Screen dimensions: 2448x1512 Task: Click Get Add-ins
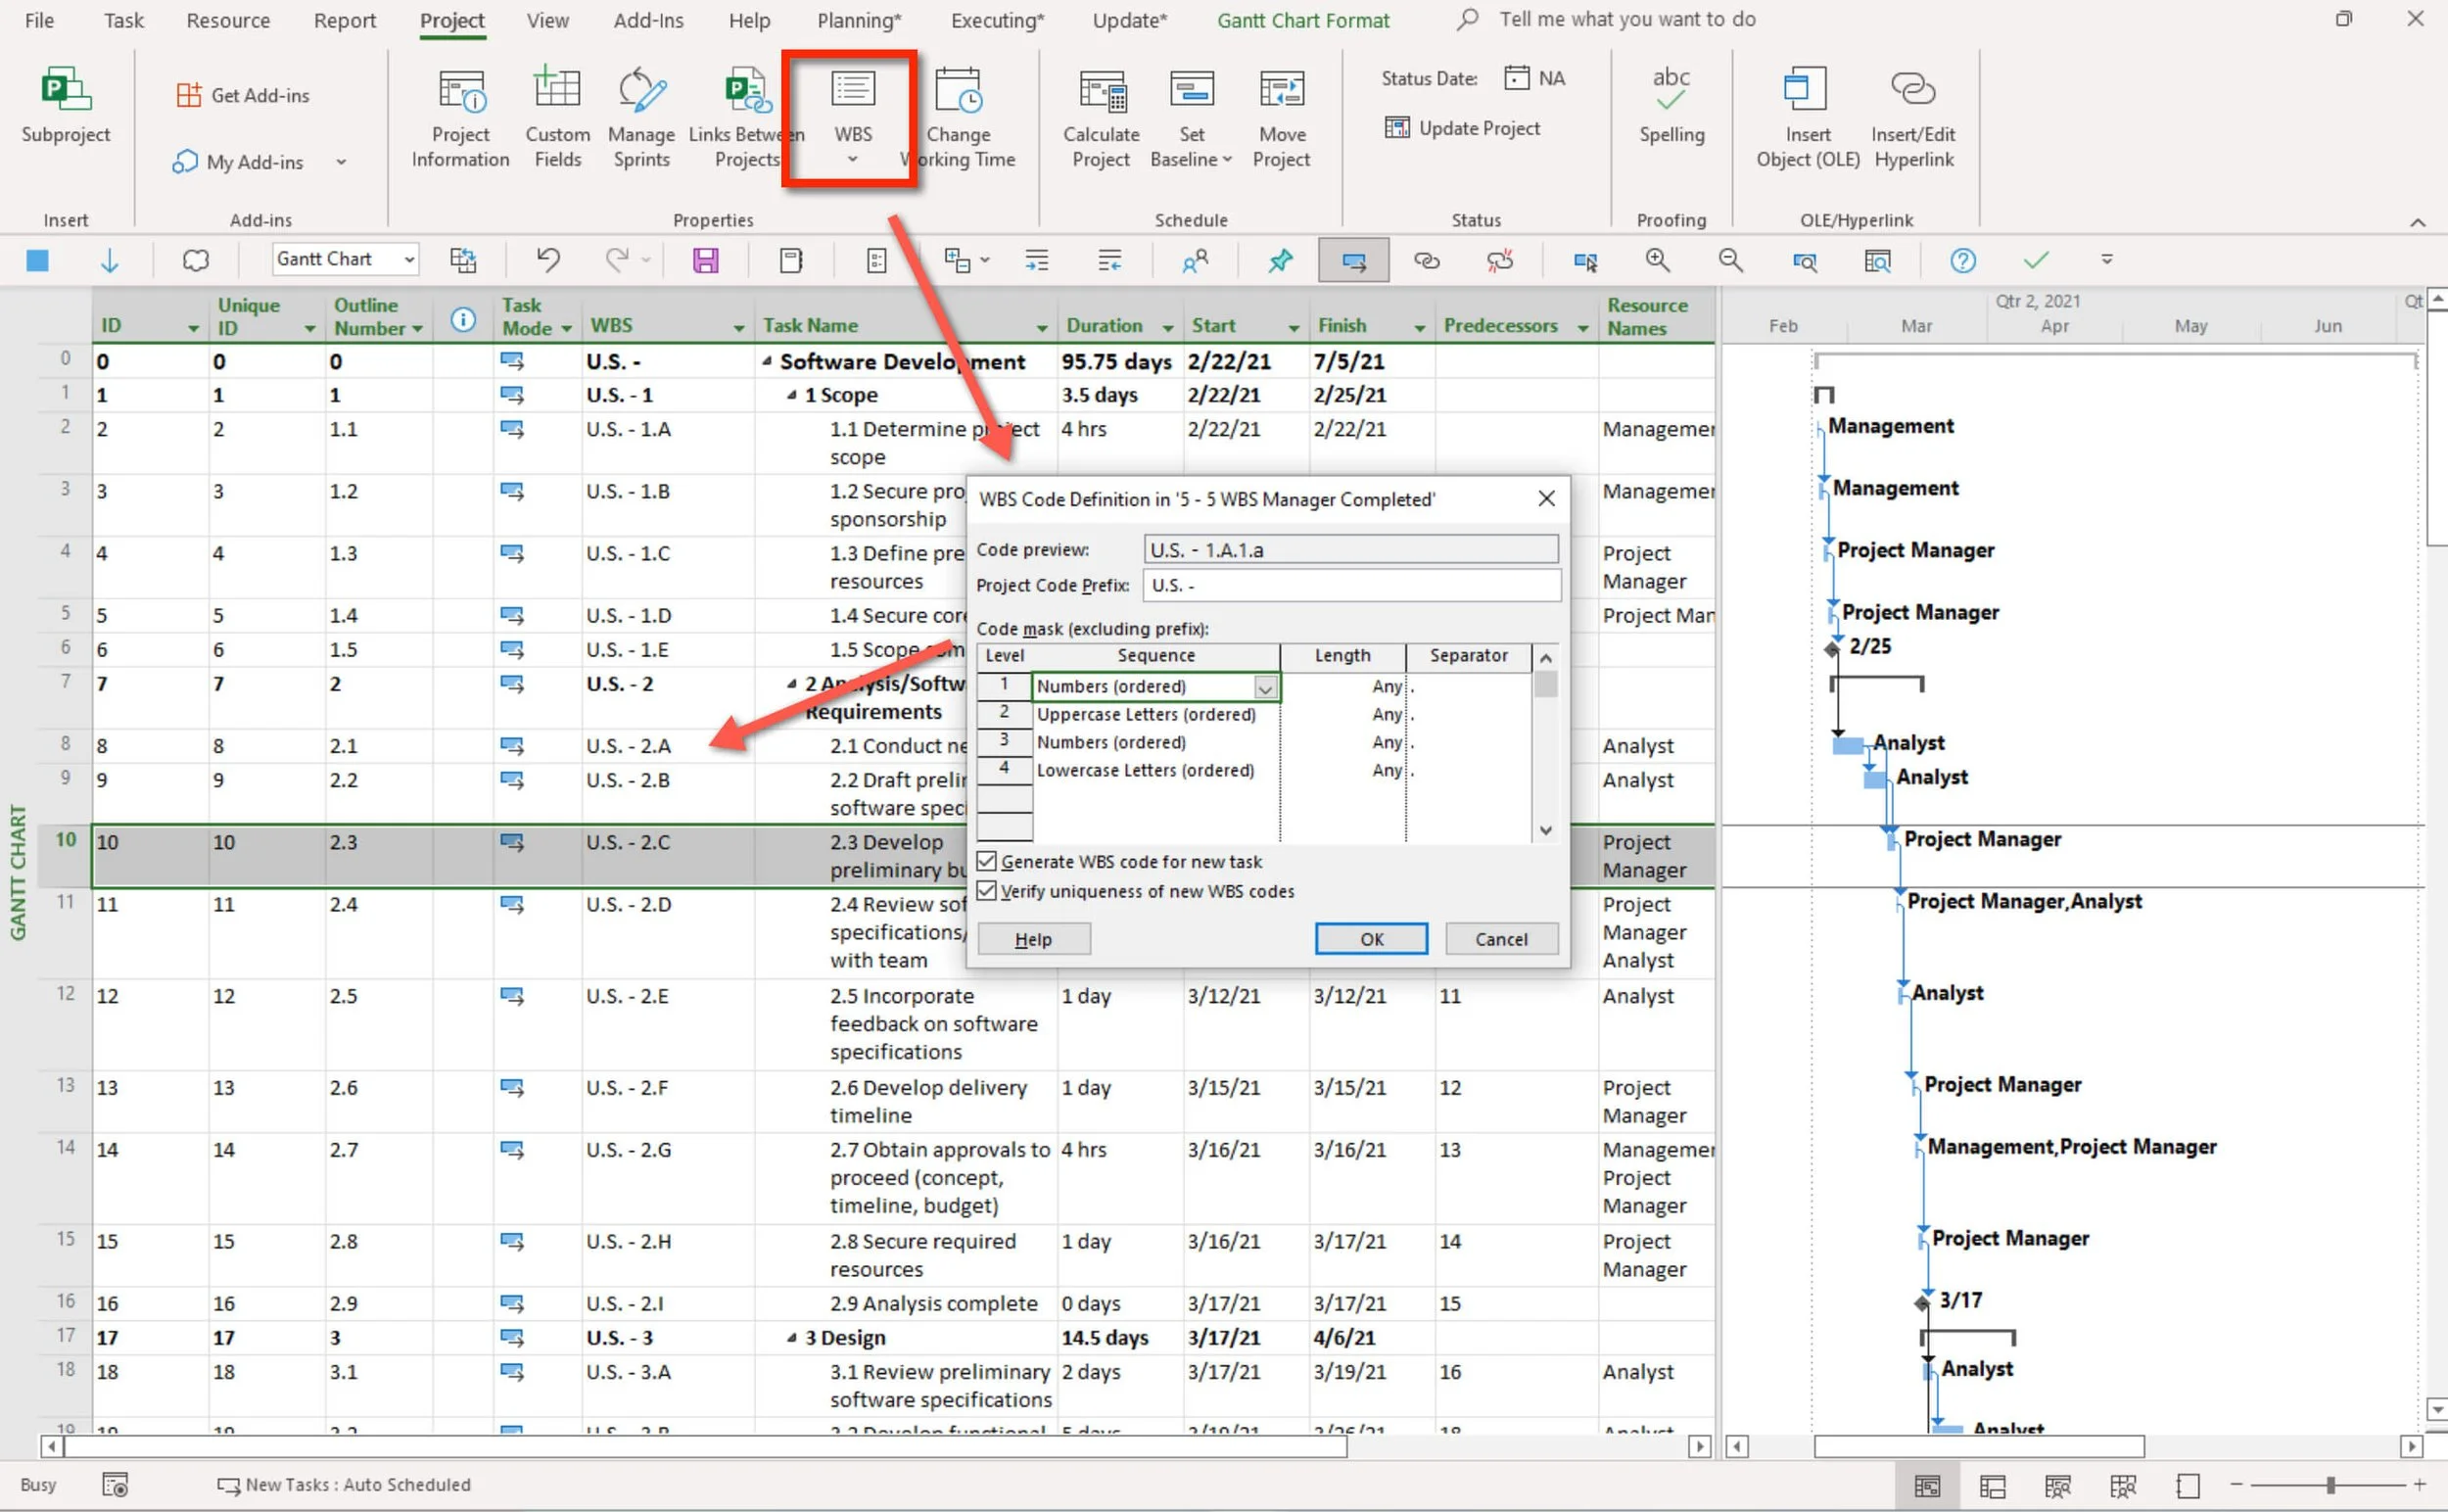click(x=243, y=96)
